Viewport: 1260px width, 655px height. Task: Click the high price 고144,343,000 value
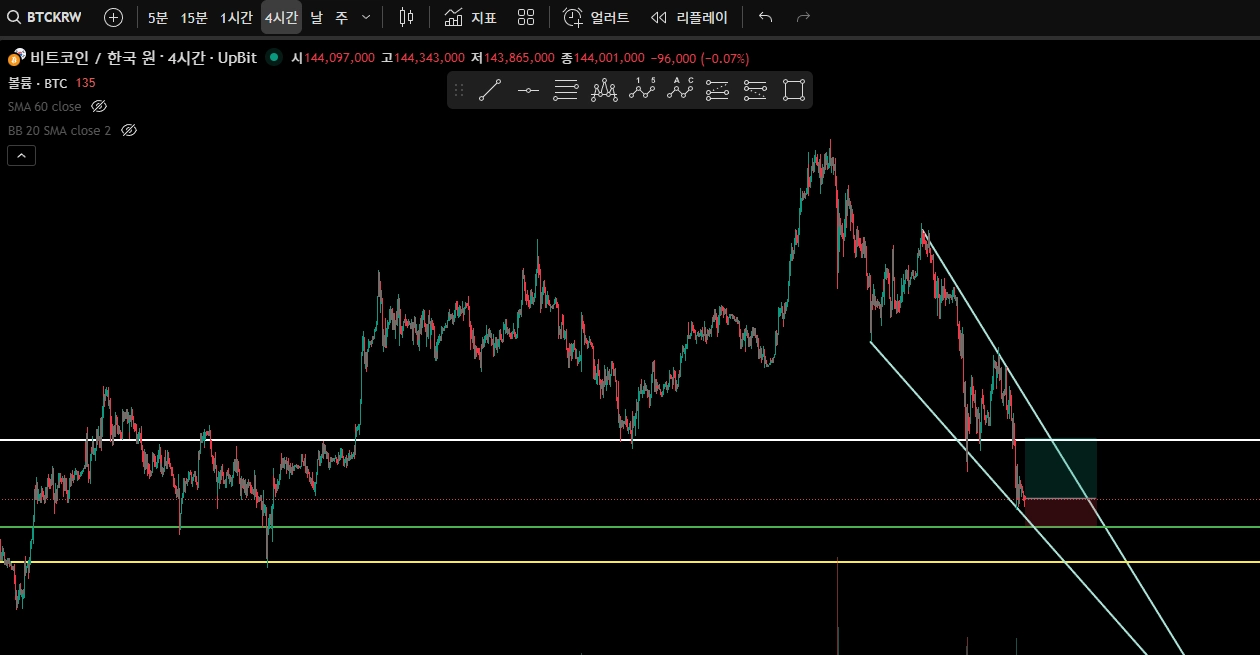423,58
